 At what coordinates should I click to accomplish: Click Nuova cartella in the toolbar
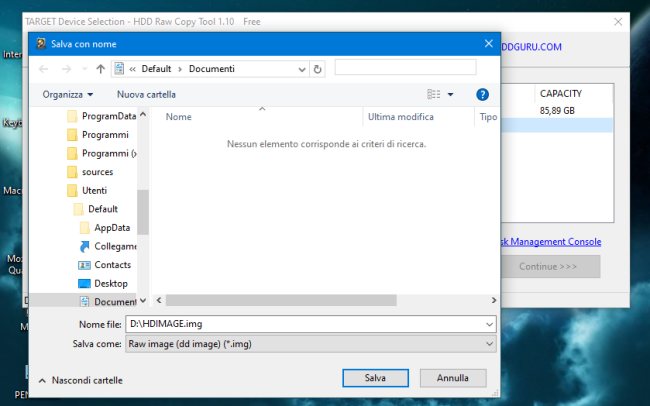(146, 95)
